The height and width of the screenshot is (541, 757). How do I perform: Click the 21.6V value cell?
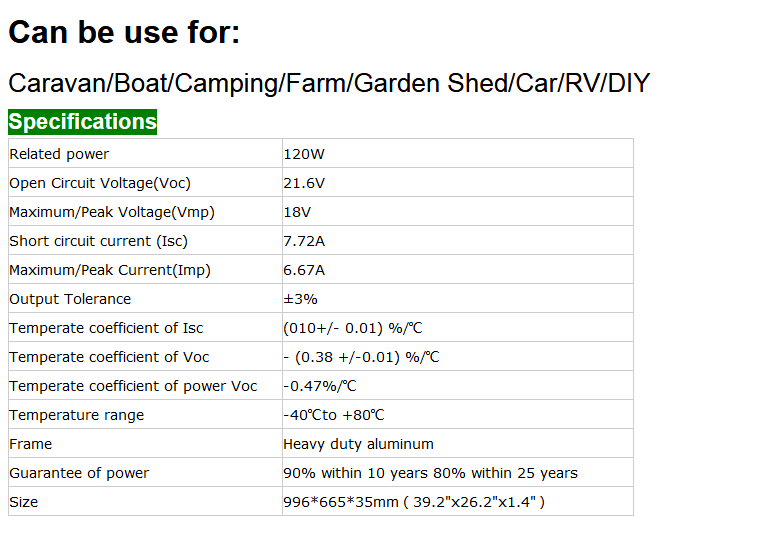[x=304, y=183]
